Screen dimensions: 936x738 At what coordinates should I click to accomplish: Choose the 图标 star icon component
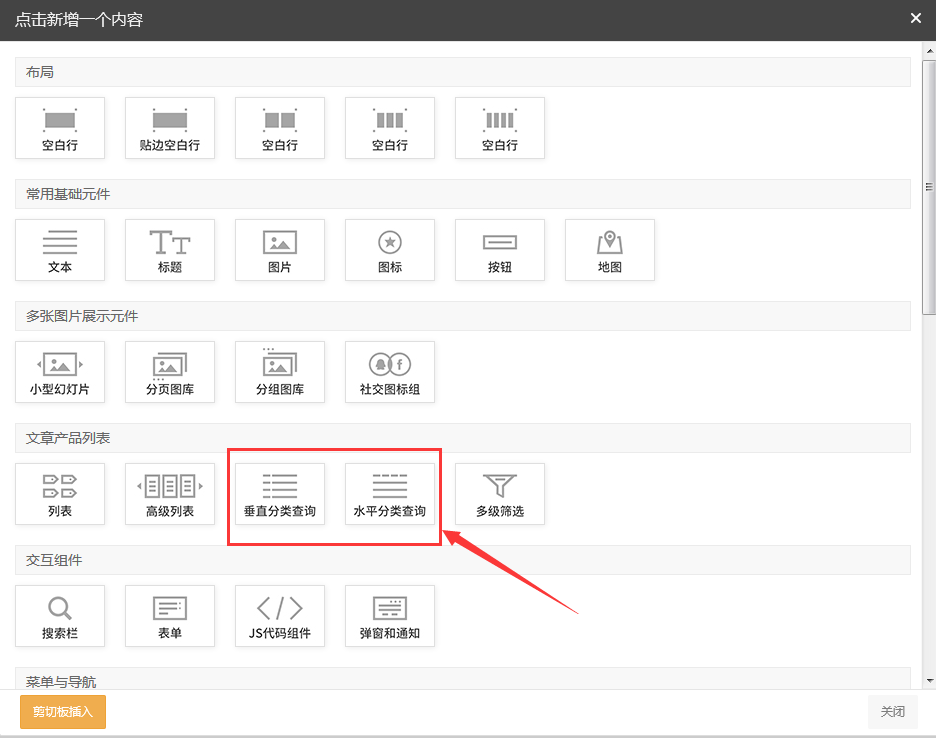point(390,250)
